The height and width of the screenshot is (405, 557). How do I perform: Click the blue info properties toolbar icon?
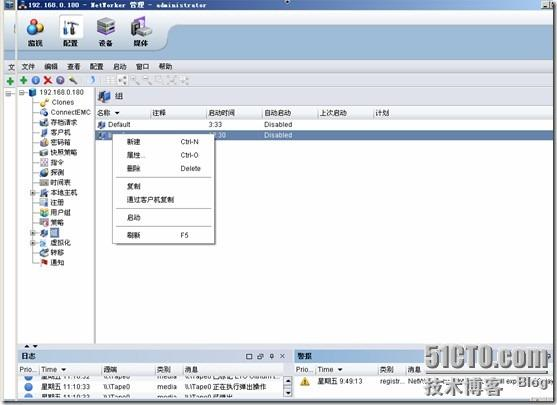point(36,80)
